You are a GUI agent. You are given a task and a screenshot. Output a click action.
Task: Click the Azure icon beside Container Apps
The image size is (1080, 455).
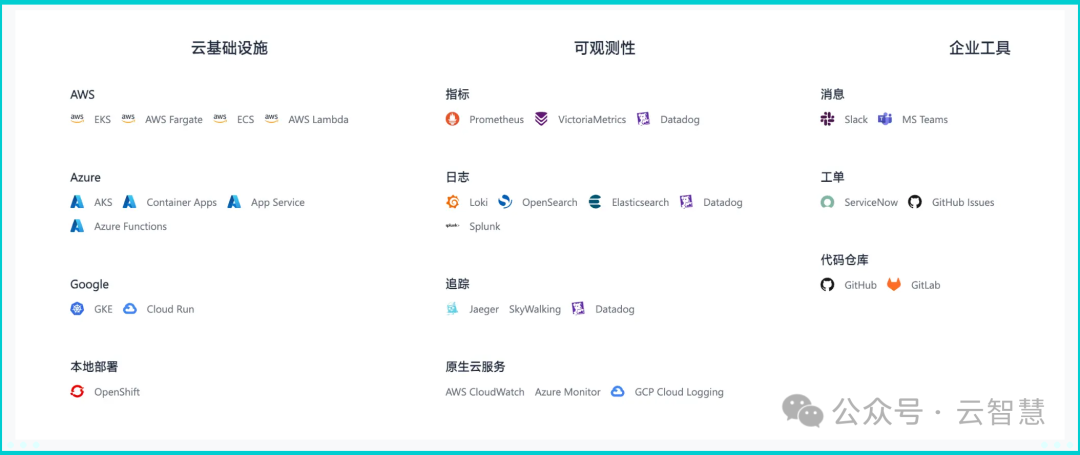tap(129, 202)
